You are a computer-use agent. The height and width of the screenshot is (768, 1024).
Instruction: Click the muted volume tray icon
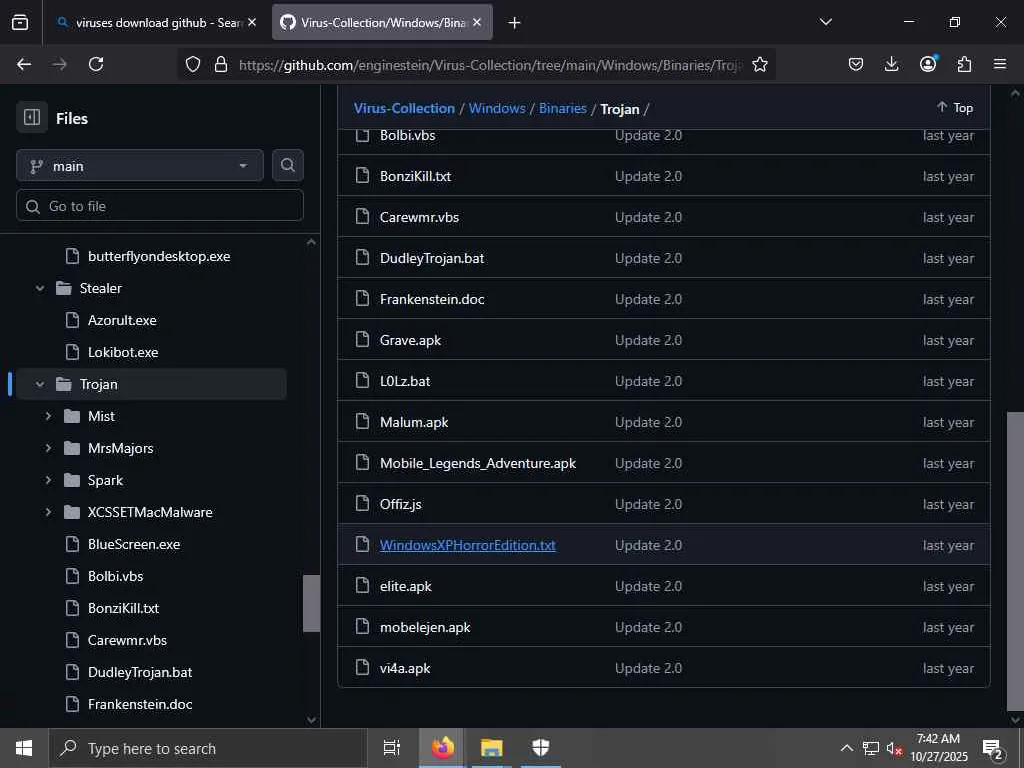coord(893,748)
